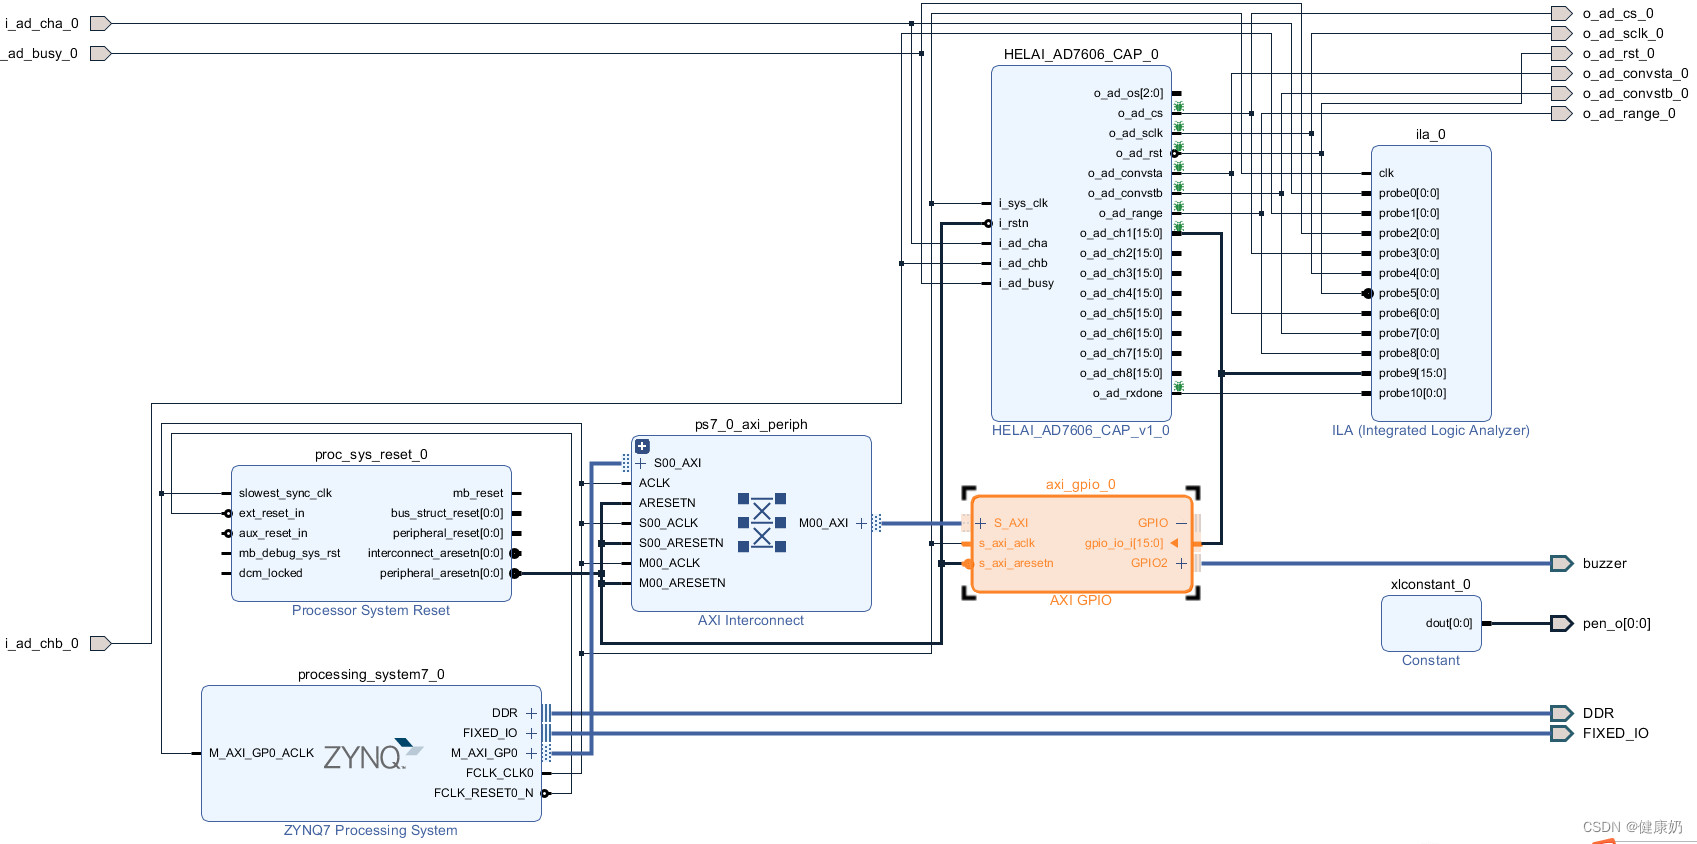This screenshot has width=1697, height=844.
Task: Click the o_ad_ch8[15:0] output pin
Action: click(1121, 373)
